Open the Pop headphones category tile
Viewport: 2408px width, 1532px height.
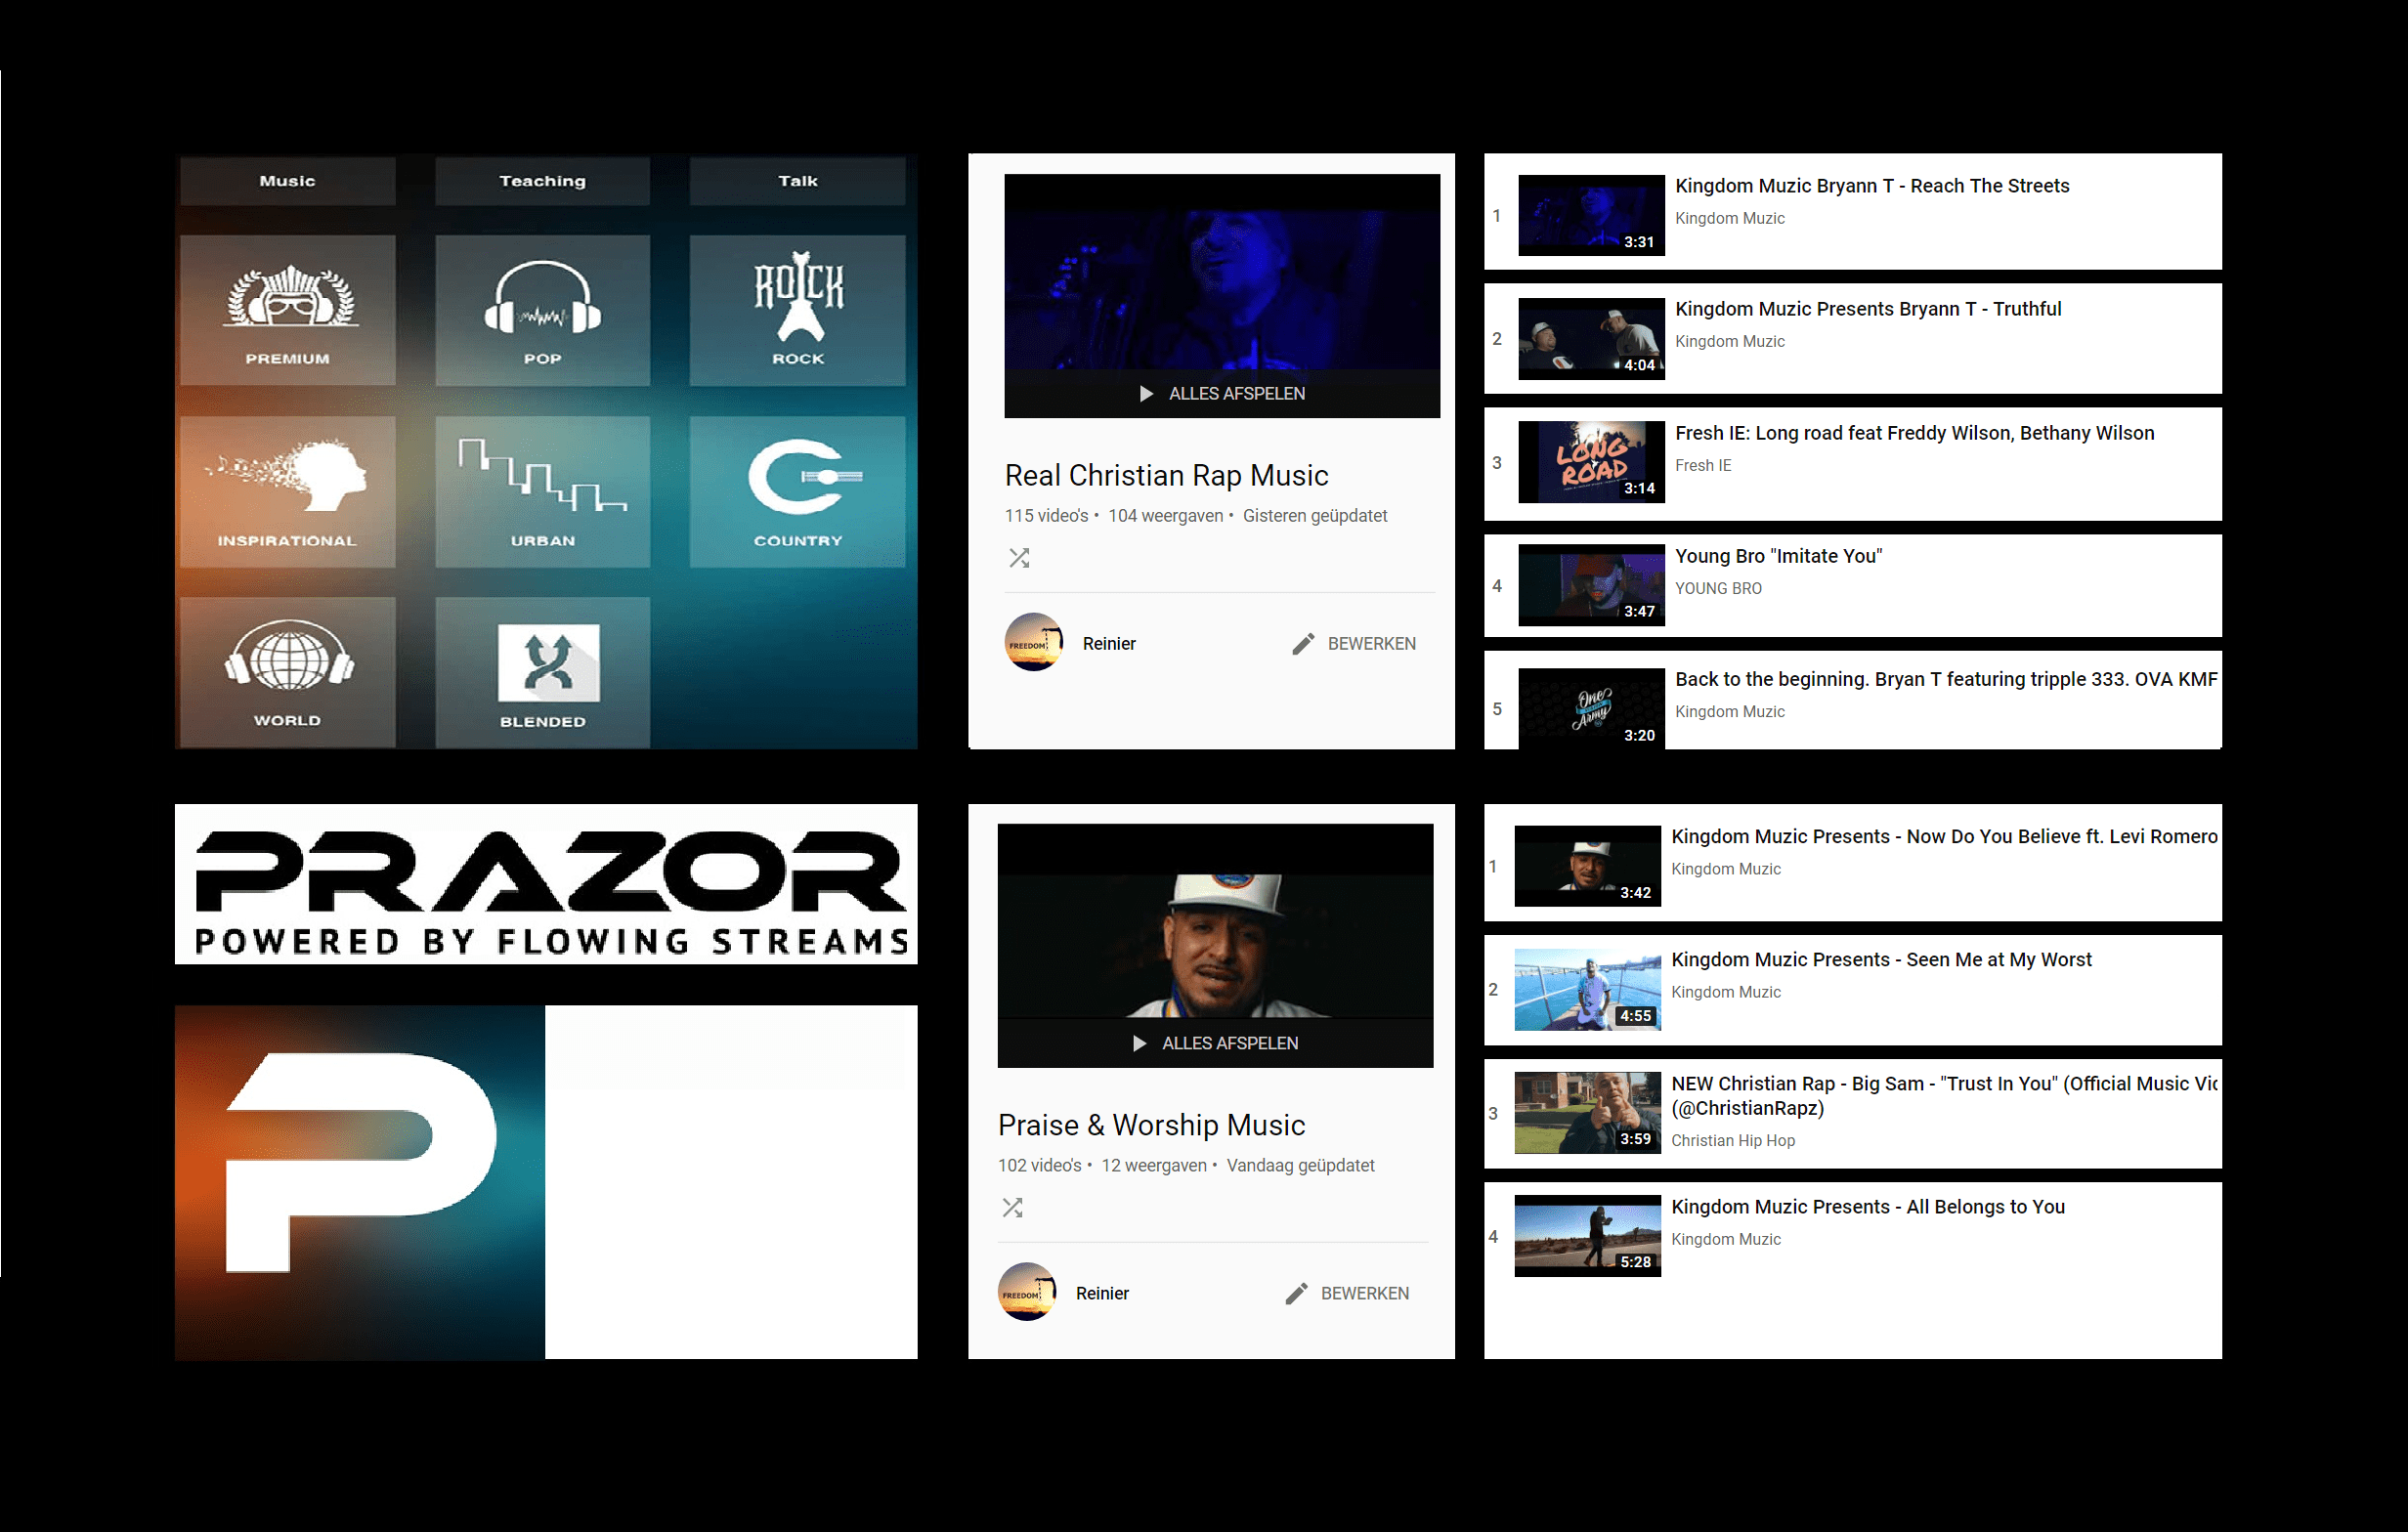coord(543,310)
